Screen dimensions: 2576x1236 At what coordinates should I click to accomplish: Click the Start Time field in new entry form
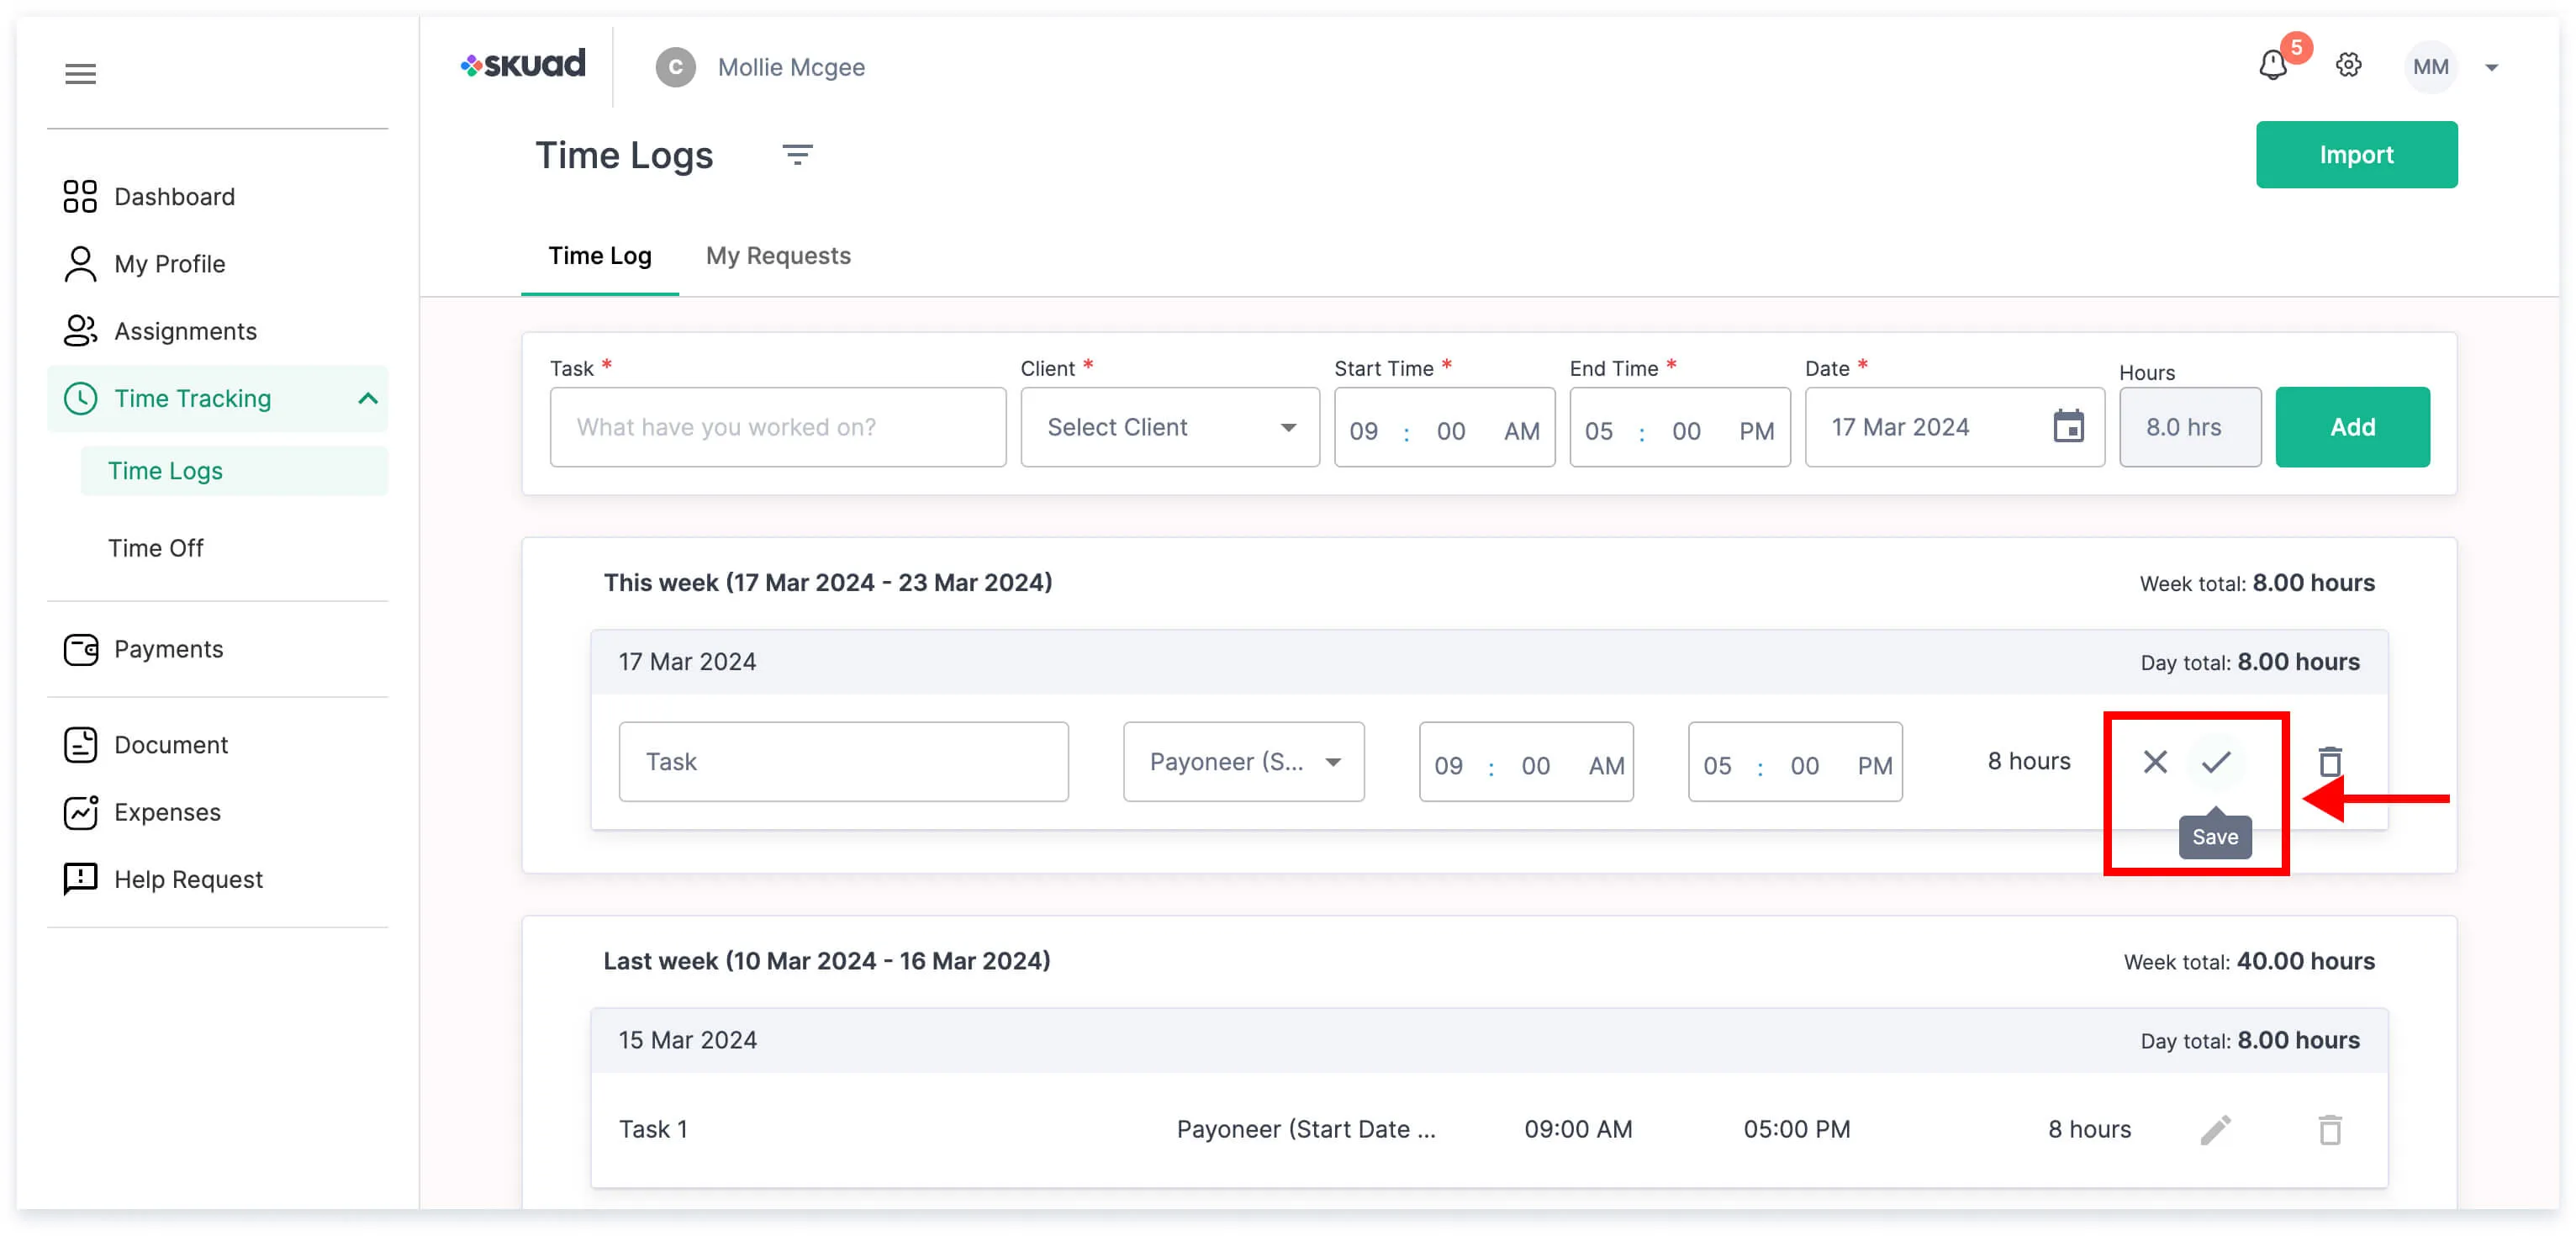pyautogui.click(x=1444, y=427)
